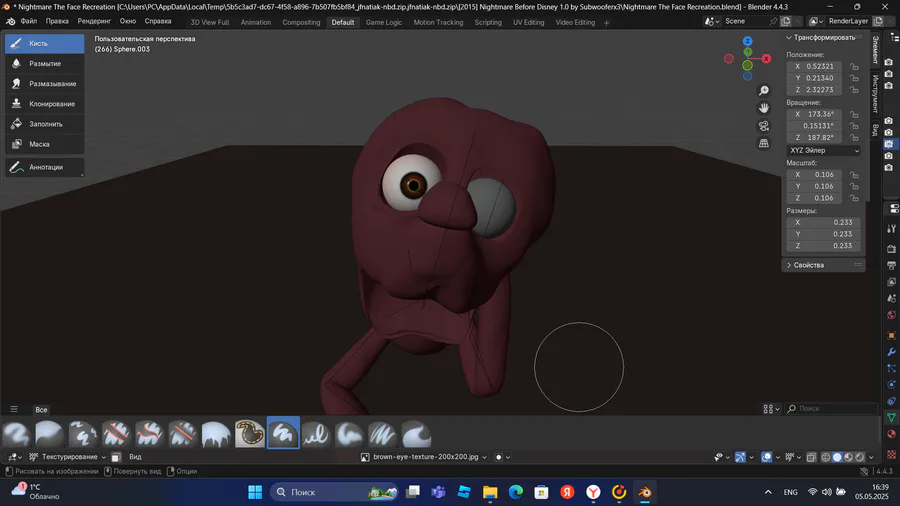The height and width of the screenshot is (506, 900).
Task: Open the Правка menu
Action: pyautogui.click(x=57, y=21)
